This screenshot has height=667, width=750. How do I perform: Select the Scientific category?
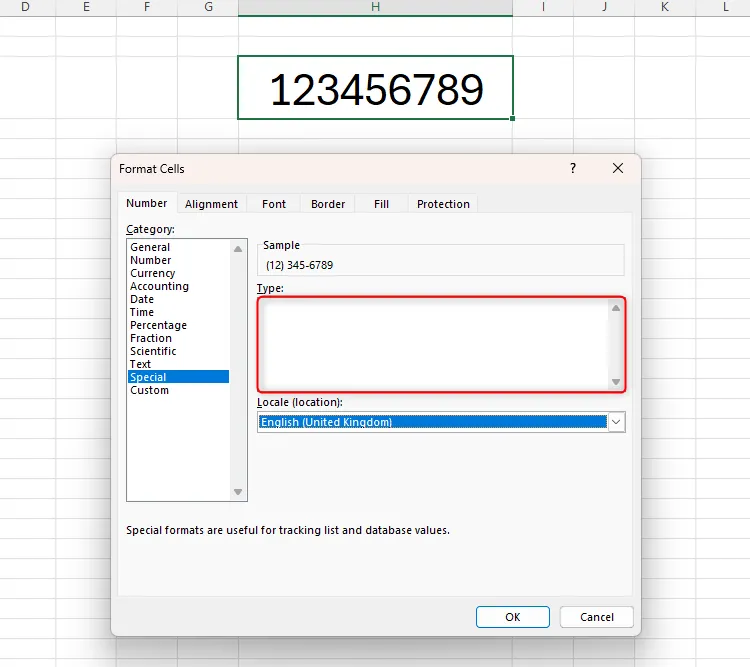click(153, 351)
